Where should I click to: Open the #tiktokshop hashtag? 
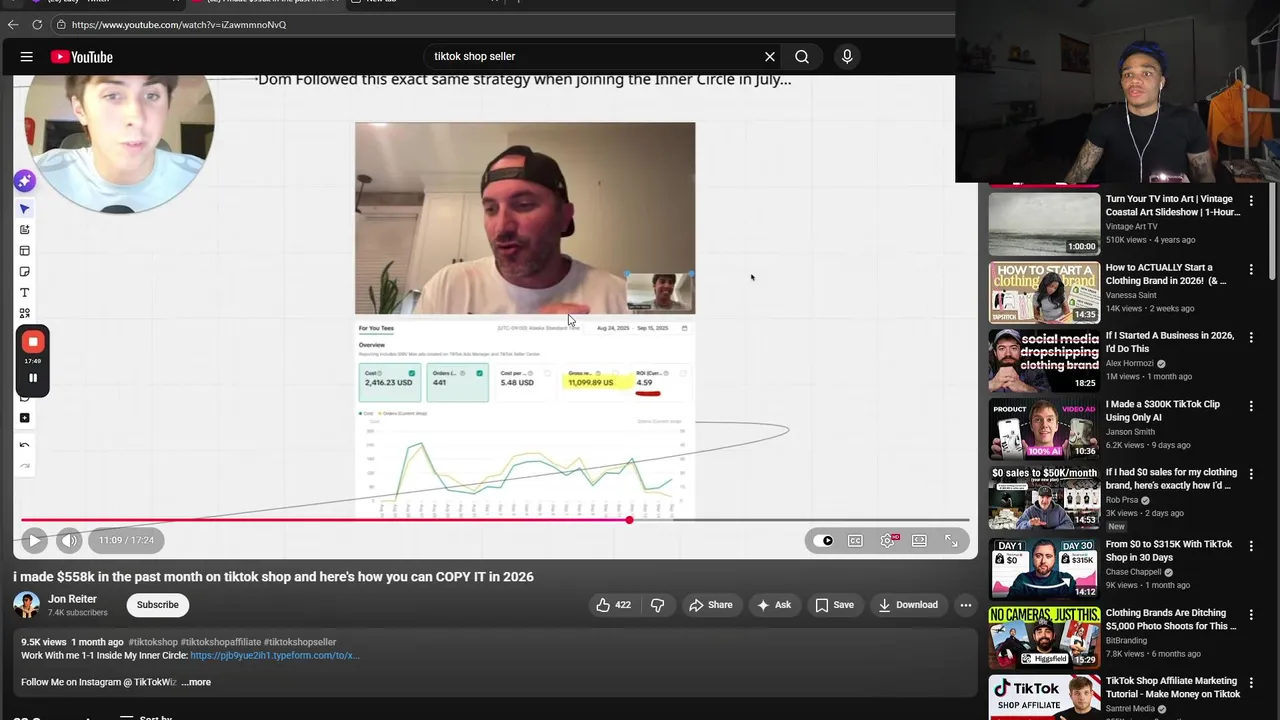(153, 642)
